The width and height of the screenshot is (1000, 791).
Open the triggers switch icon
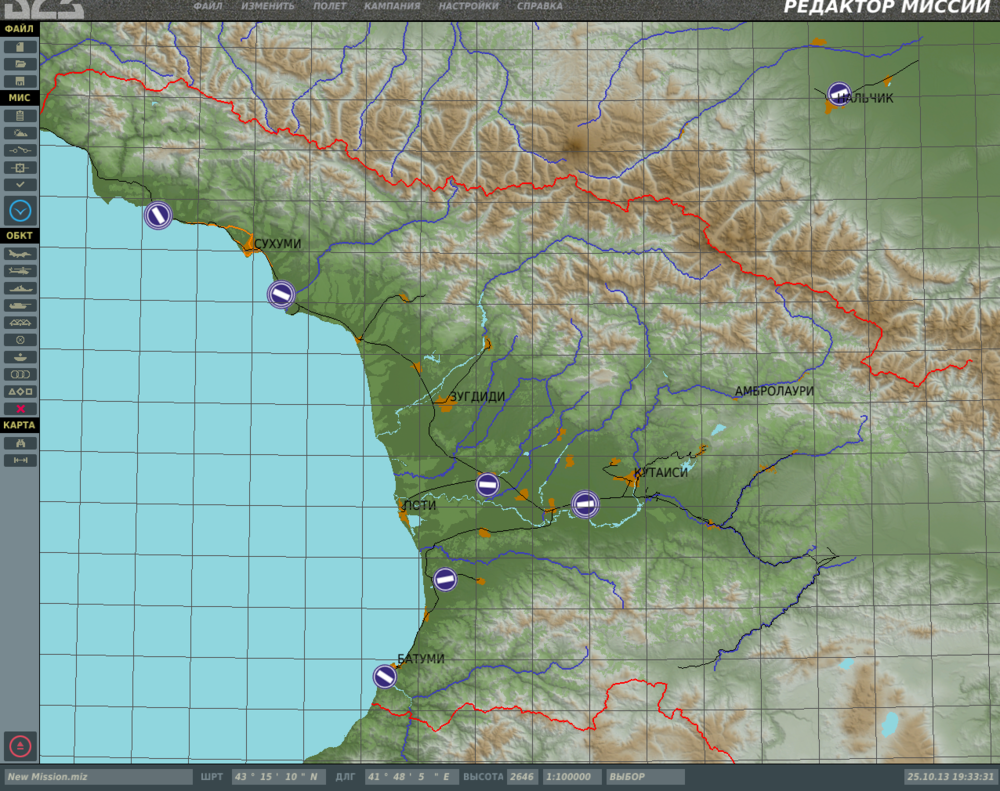20,150
